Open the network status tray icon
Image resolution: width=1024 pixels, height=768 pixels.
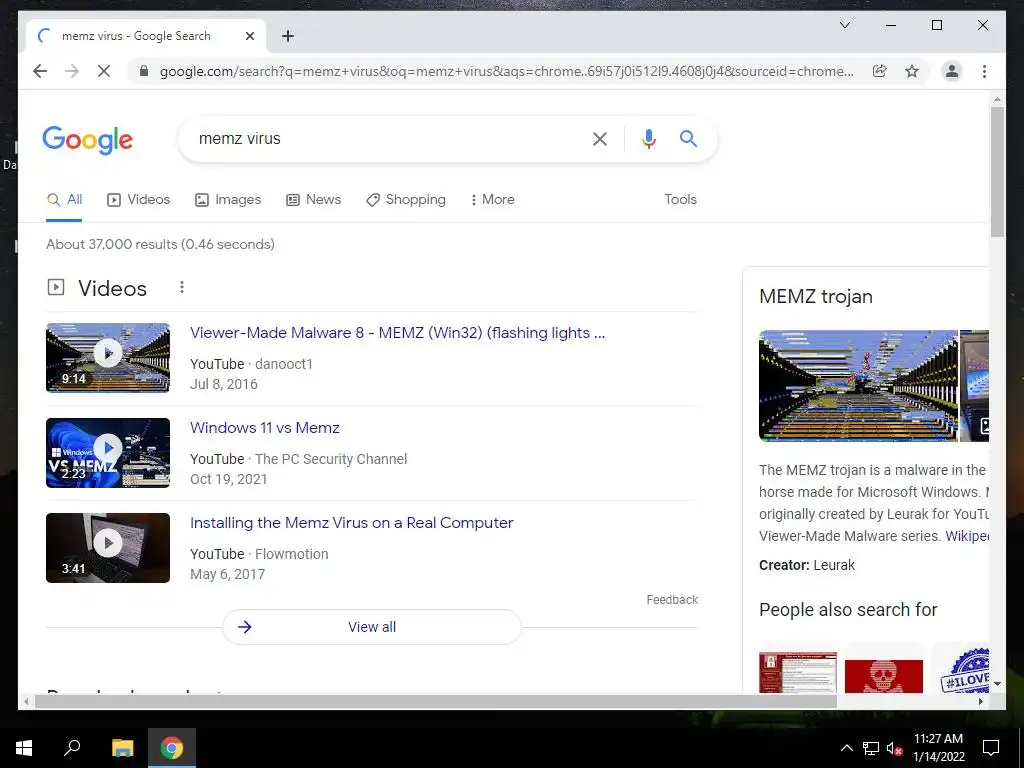coord(871,748)
